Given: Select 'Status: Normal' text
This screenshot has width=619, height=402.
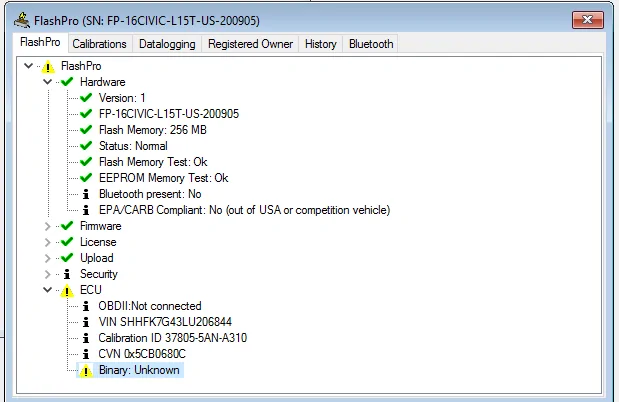Looking at the screenshot, I should tap(133, 146).
